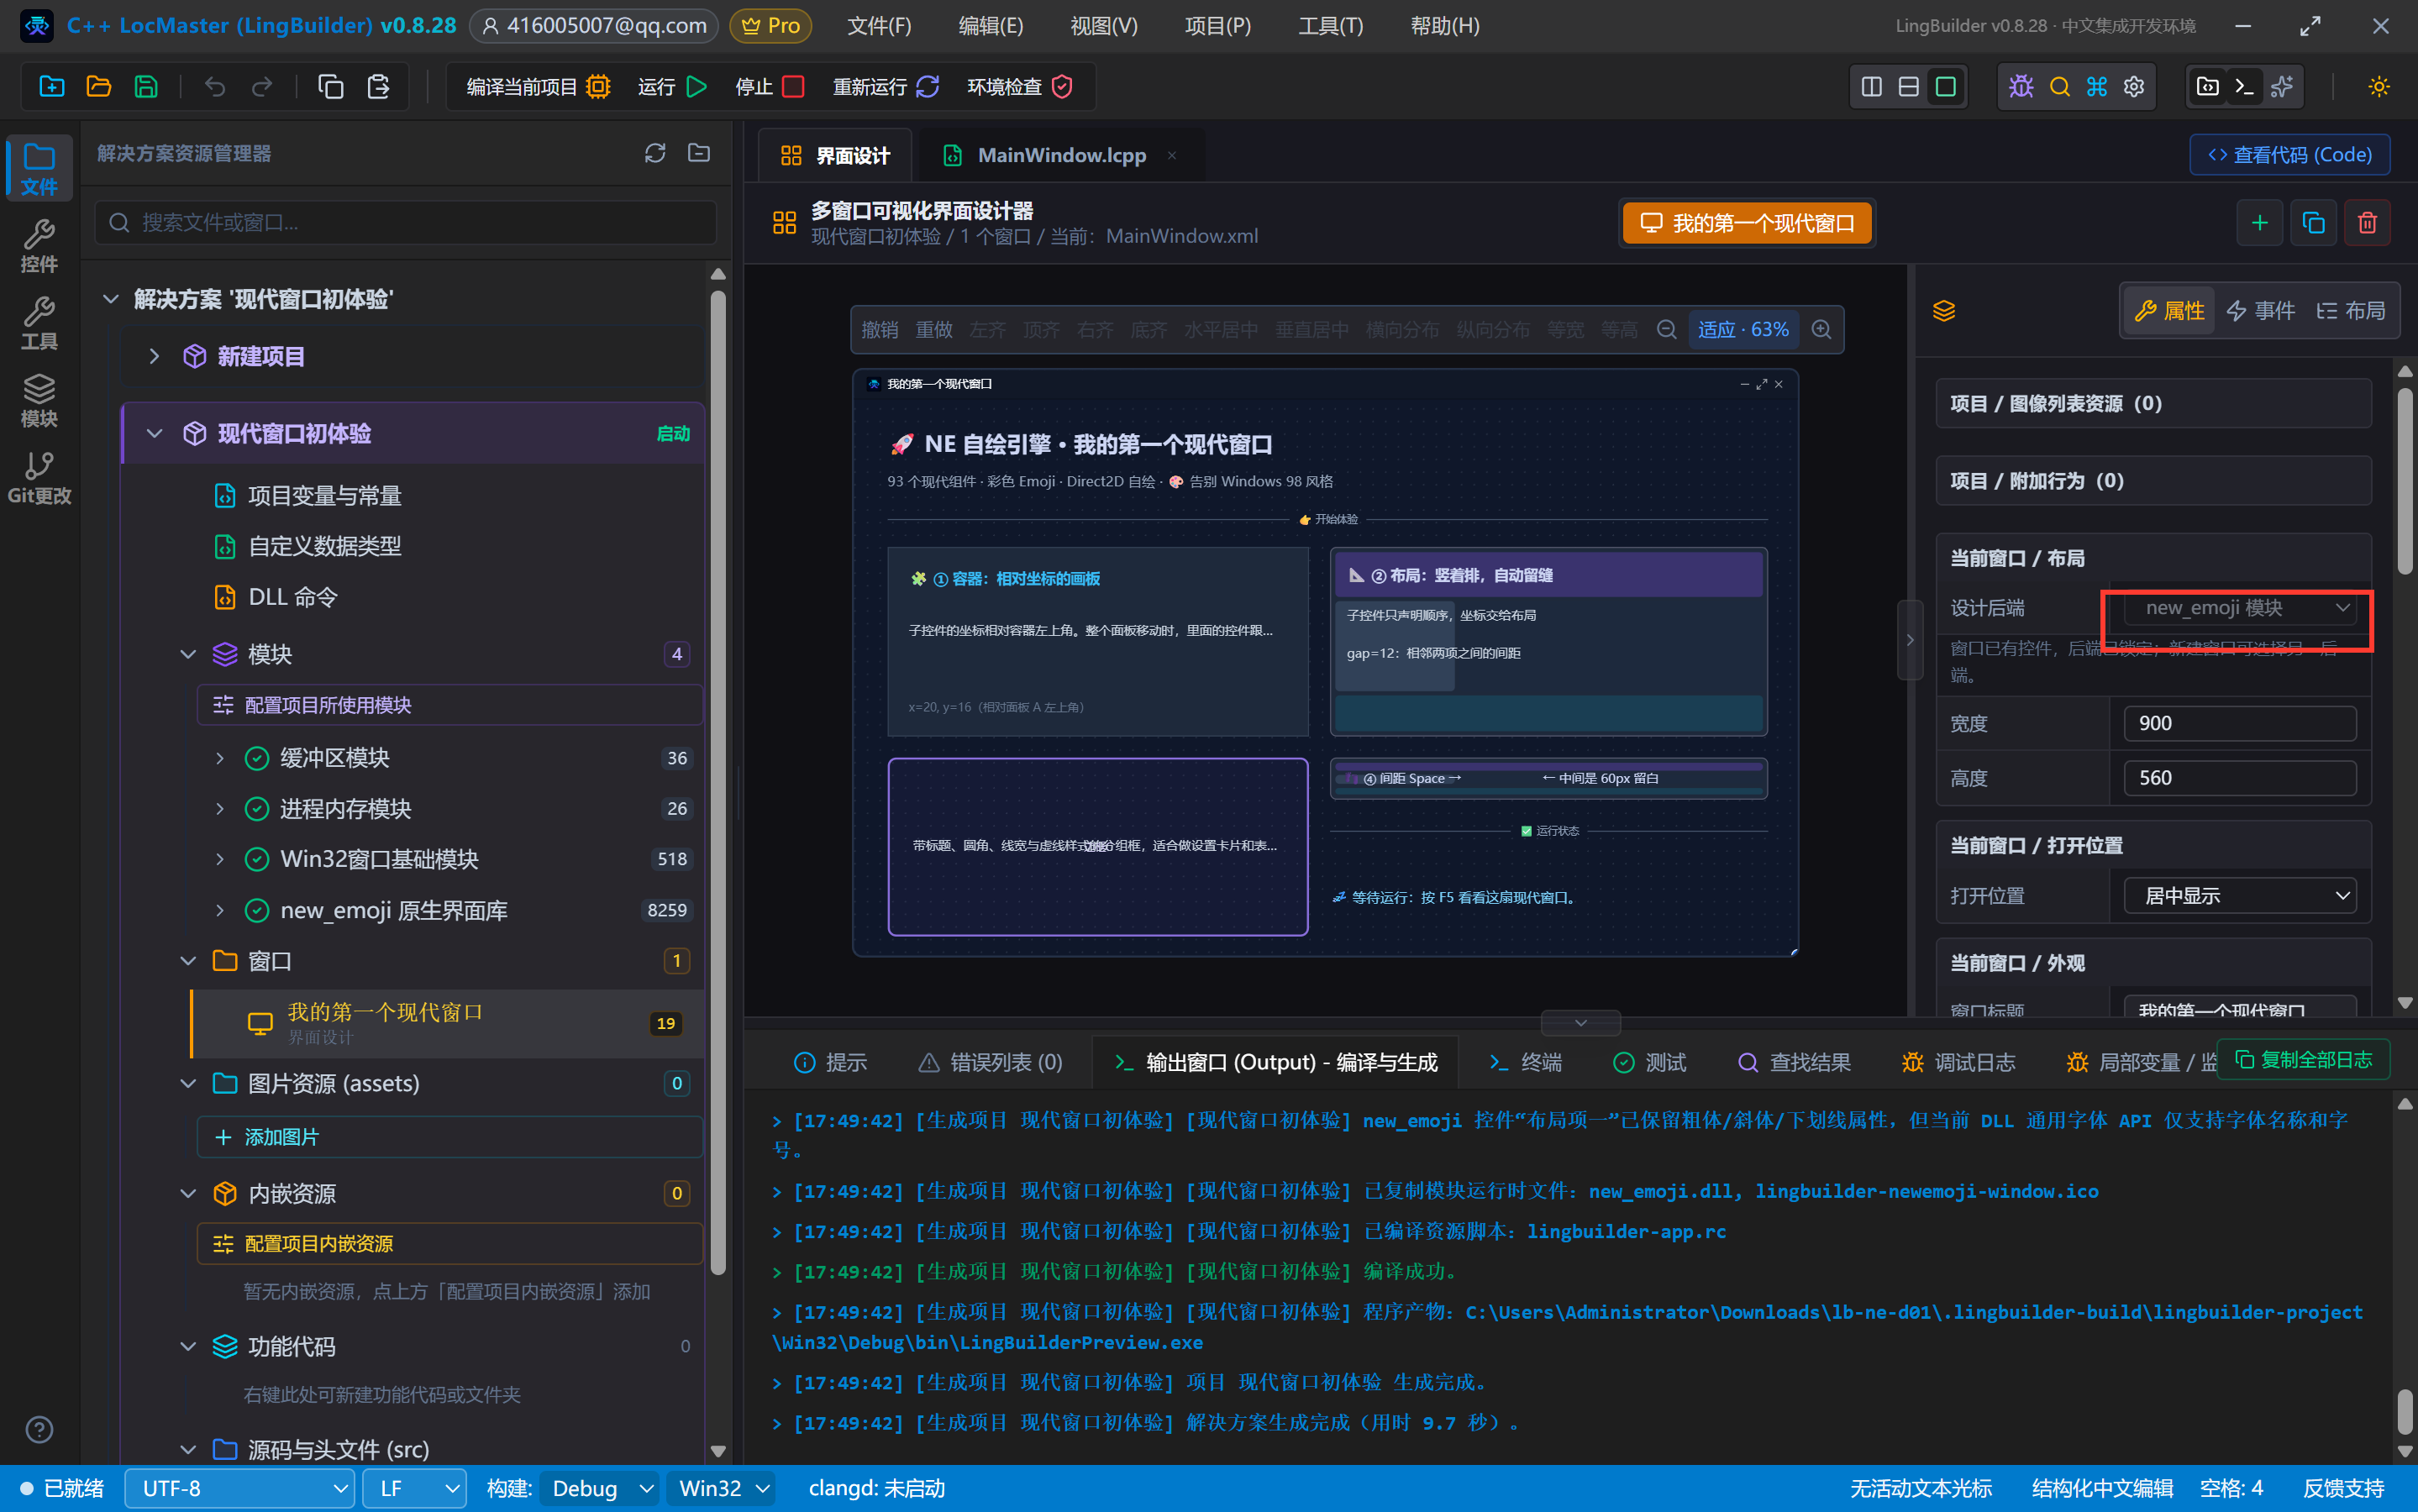
Task: Click the undo arrow icon
Action: coord(215,87)
